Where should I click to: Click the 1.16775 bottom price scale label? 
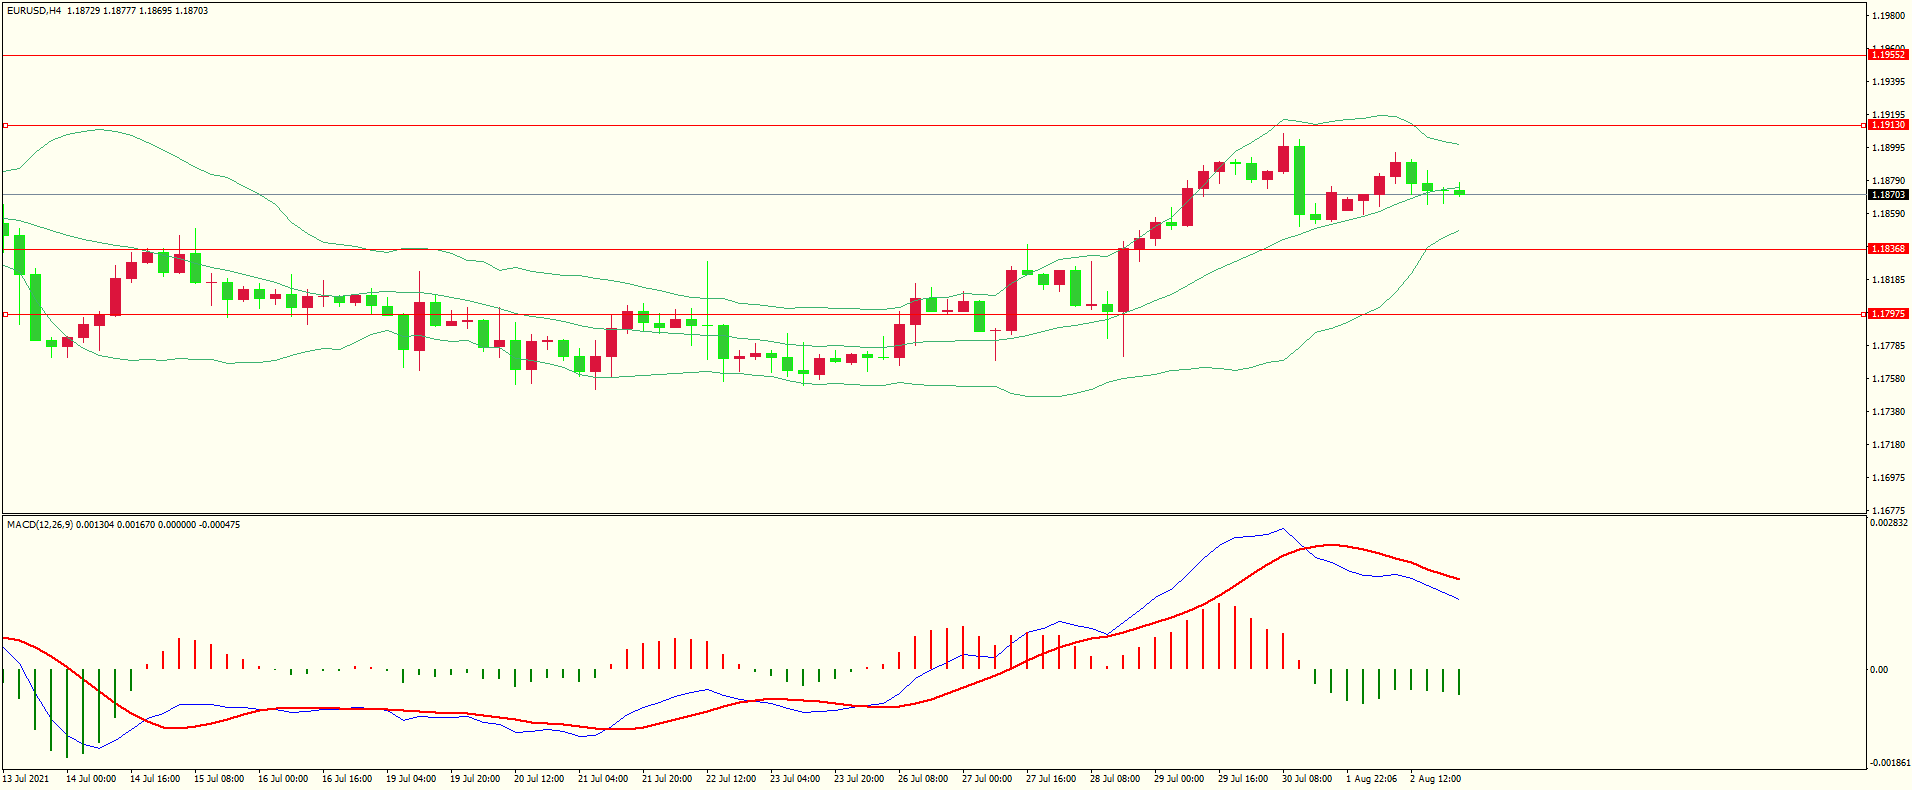pos(1888,510)
